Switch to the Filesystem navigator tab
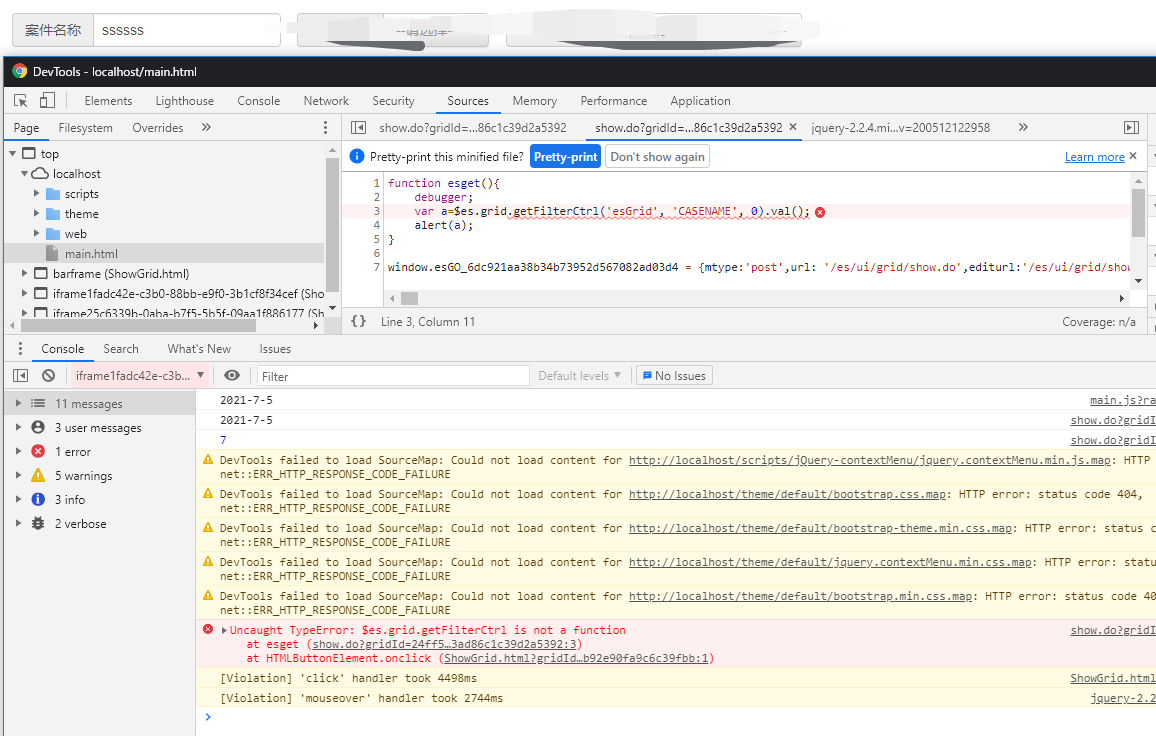The image size is (1156, 736). [x=86, y=128]
